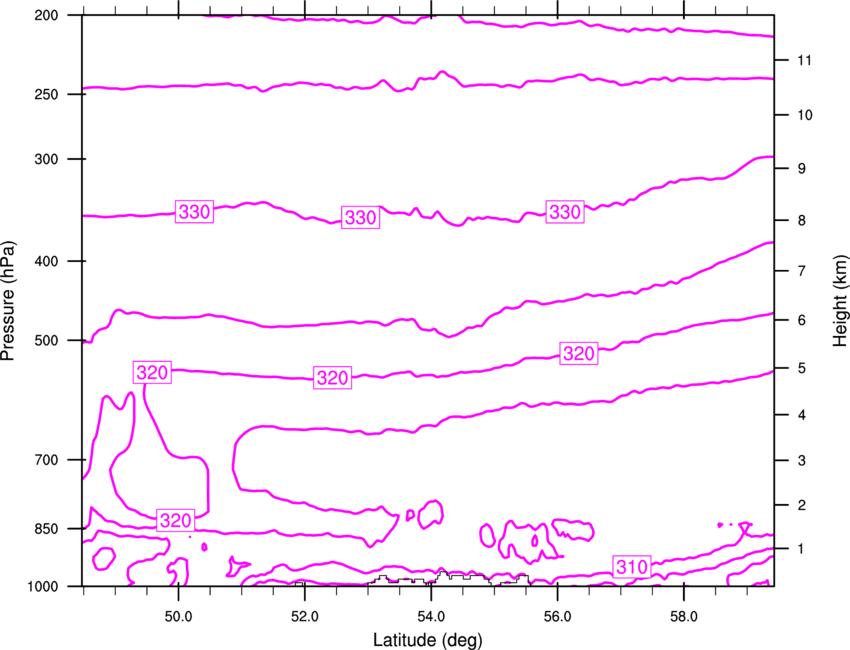
Task: Select the 700 pressure tick label
Action: pyautogui.click(x=47, y=460)
